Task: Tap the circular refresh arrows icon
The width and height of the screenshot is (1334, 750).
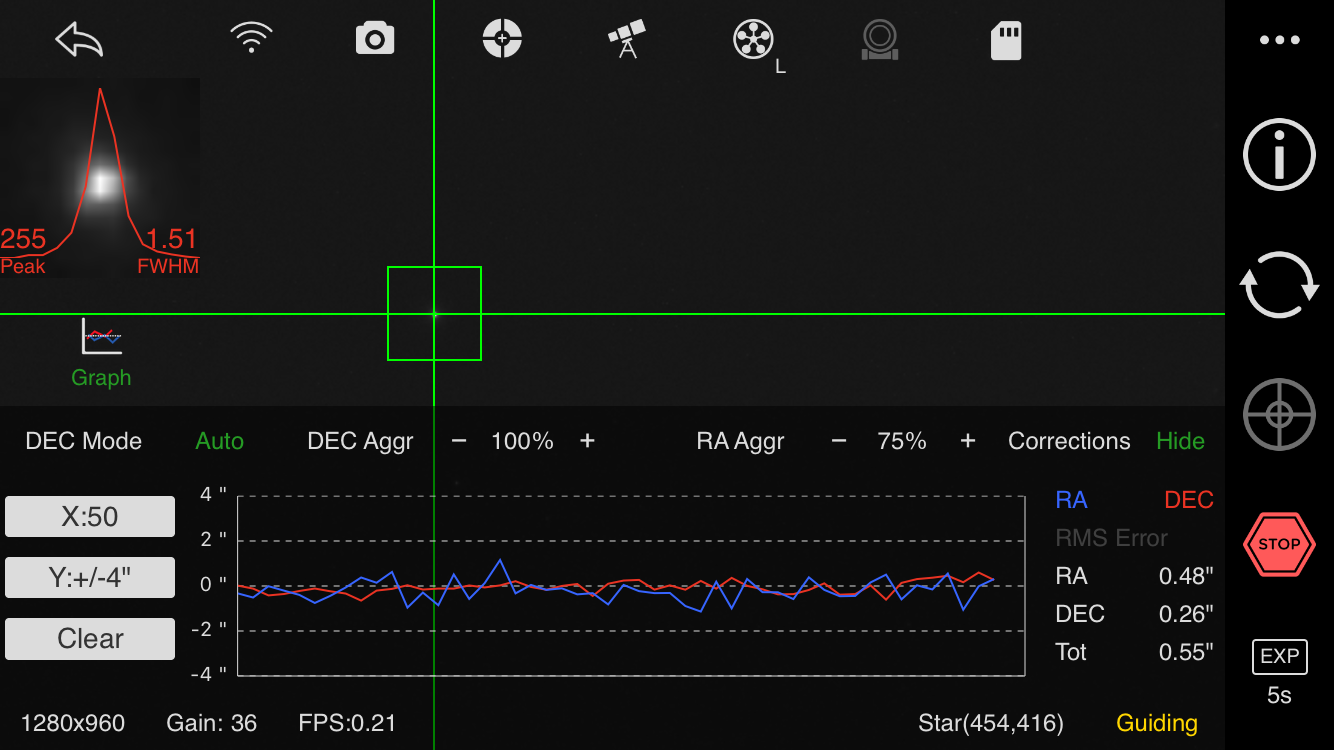Action: click(x=1279, y=285)
